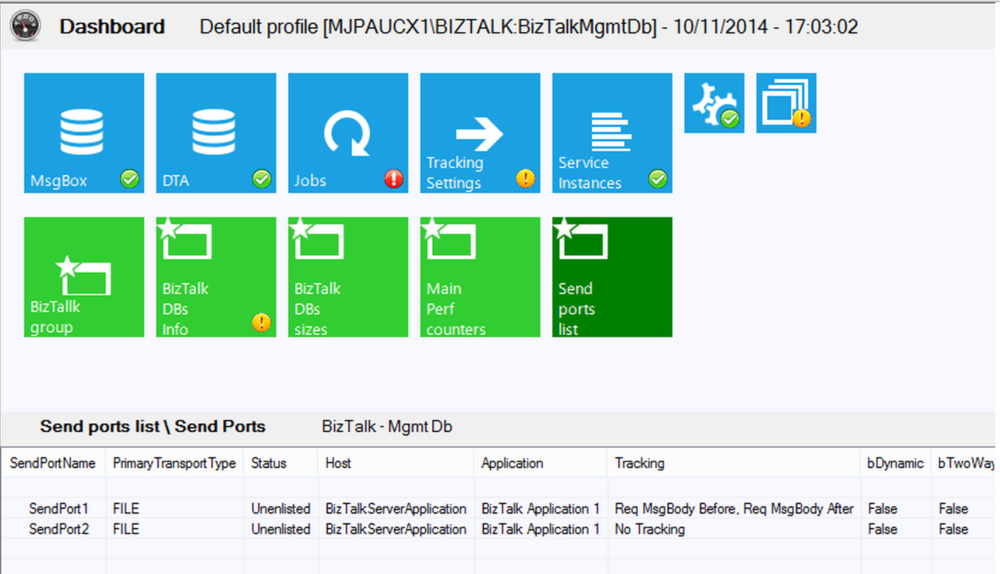
Task: Click BizTalkServerApplication host in SendPort1 row
Action: (x=396, y=508)
